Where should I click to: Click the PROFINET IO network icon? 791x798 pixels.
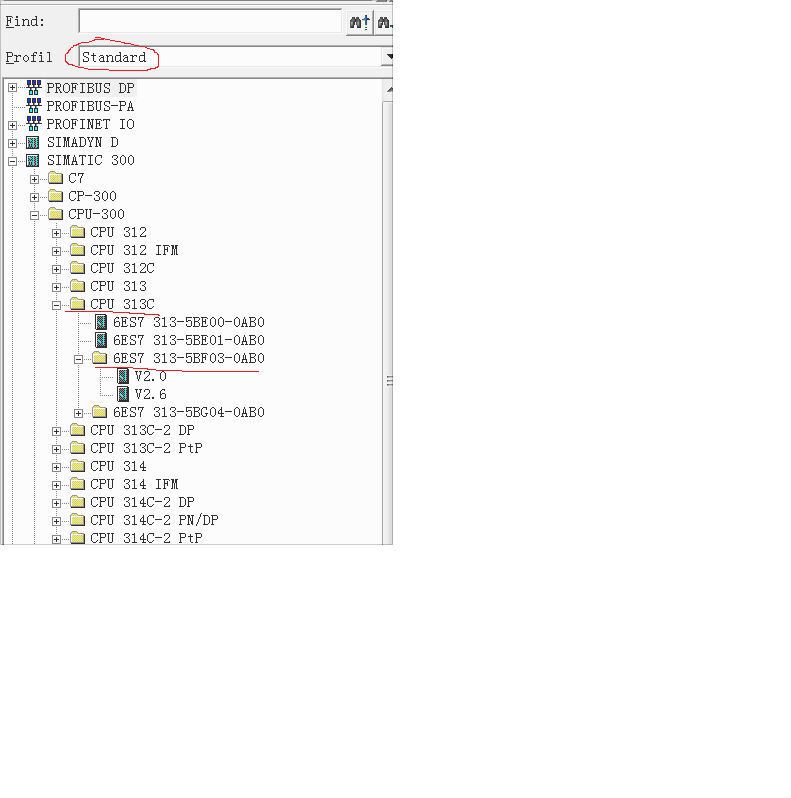(34, 124)
